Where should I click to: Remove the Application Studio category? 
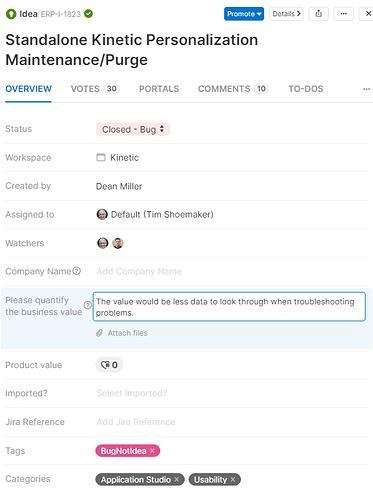click(x=177, y=479)
